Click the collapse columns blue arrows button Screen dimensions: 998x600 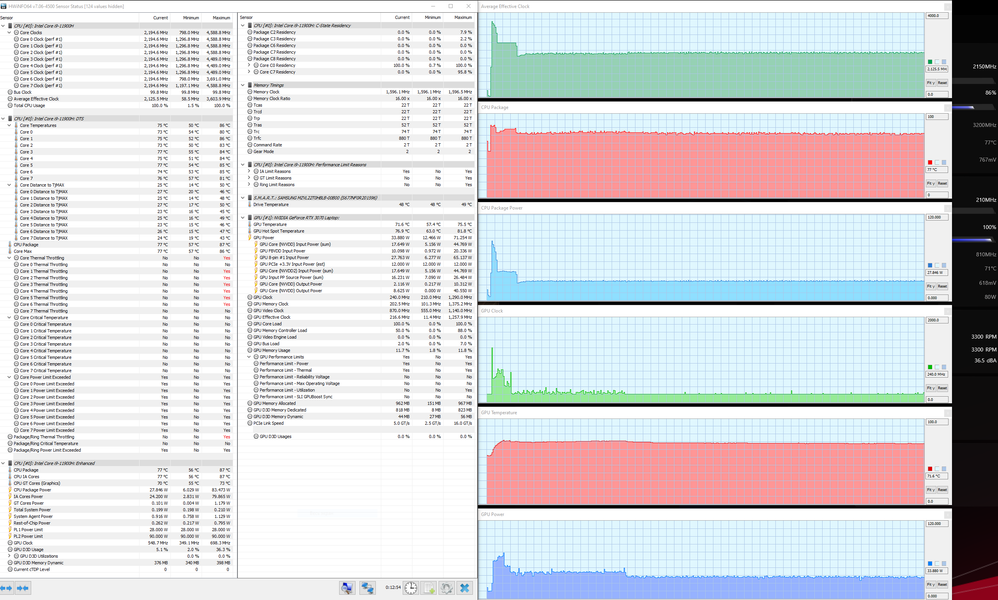22,588
